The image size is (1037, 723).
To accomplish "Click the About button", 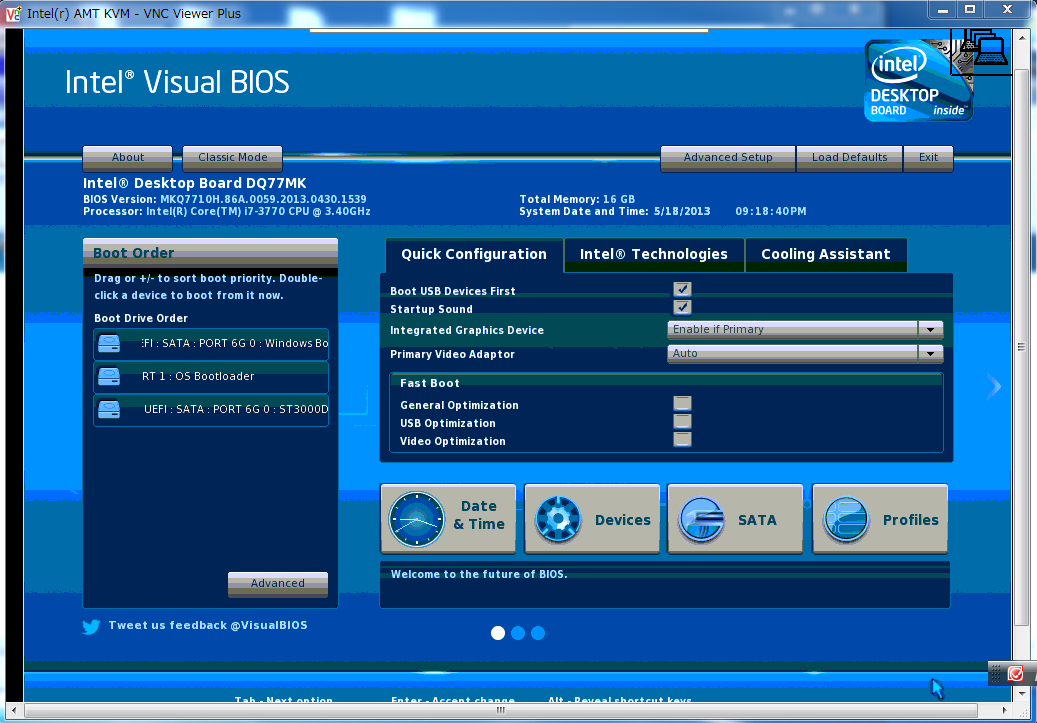I will (x=128, y=157).
